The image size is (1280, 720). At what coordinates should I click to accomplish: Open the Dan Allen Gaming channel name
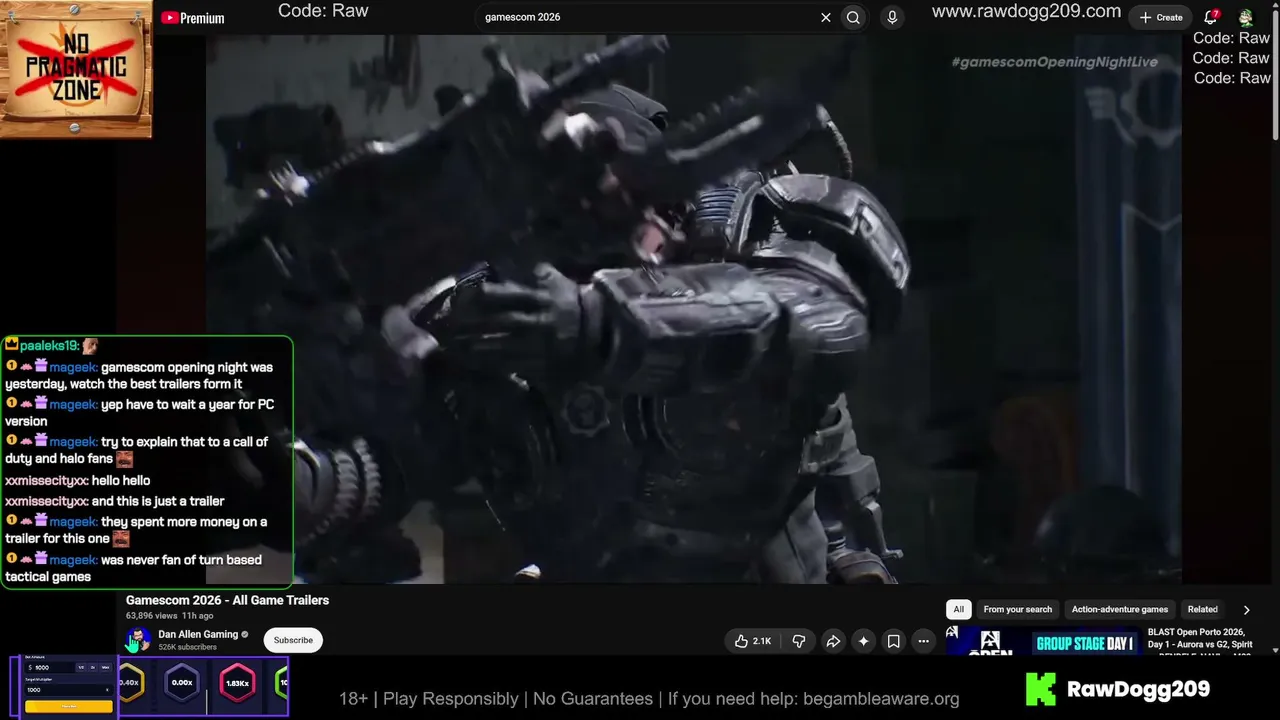(x=198, y=634)
